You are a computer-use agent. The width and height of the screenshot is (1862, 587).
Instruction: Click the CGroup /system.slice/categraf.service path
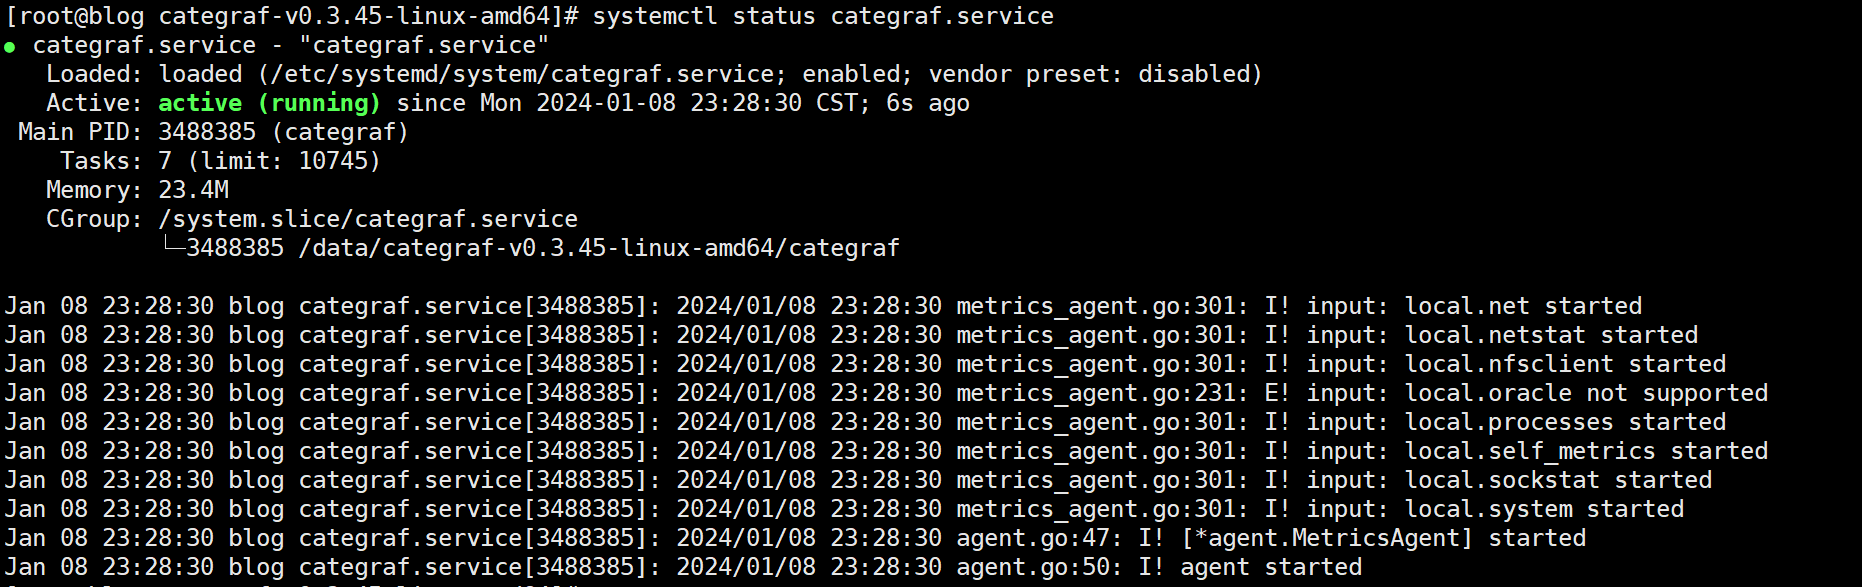(368, 219)
